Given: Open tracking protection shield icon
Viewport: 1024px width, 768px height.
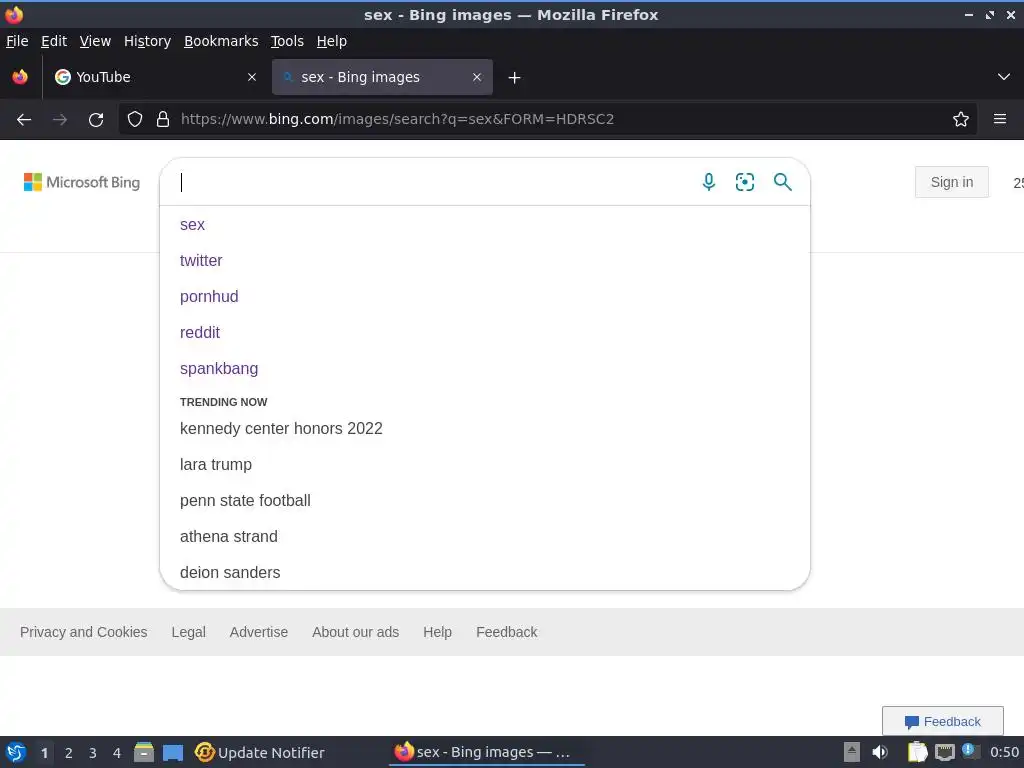Looking at the screenshot, I should (x=135, y=119).
